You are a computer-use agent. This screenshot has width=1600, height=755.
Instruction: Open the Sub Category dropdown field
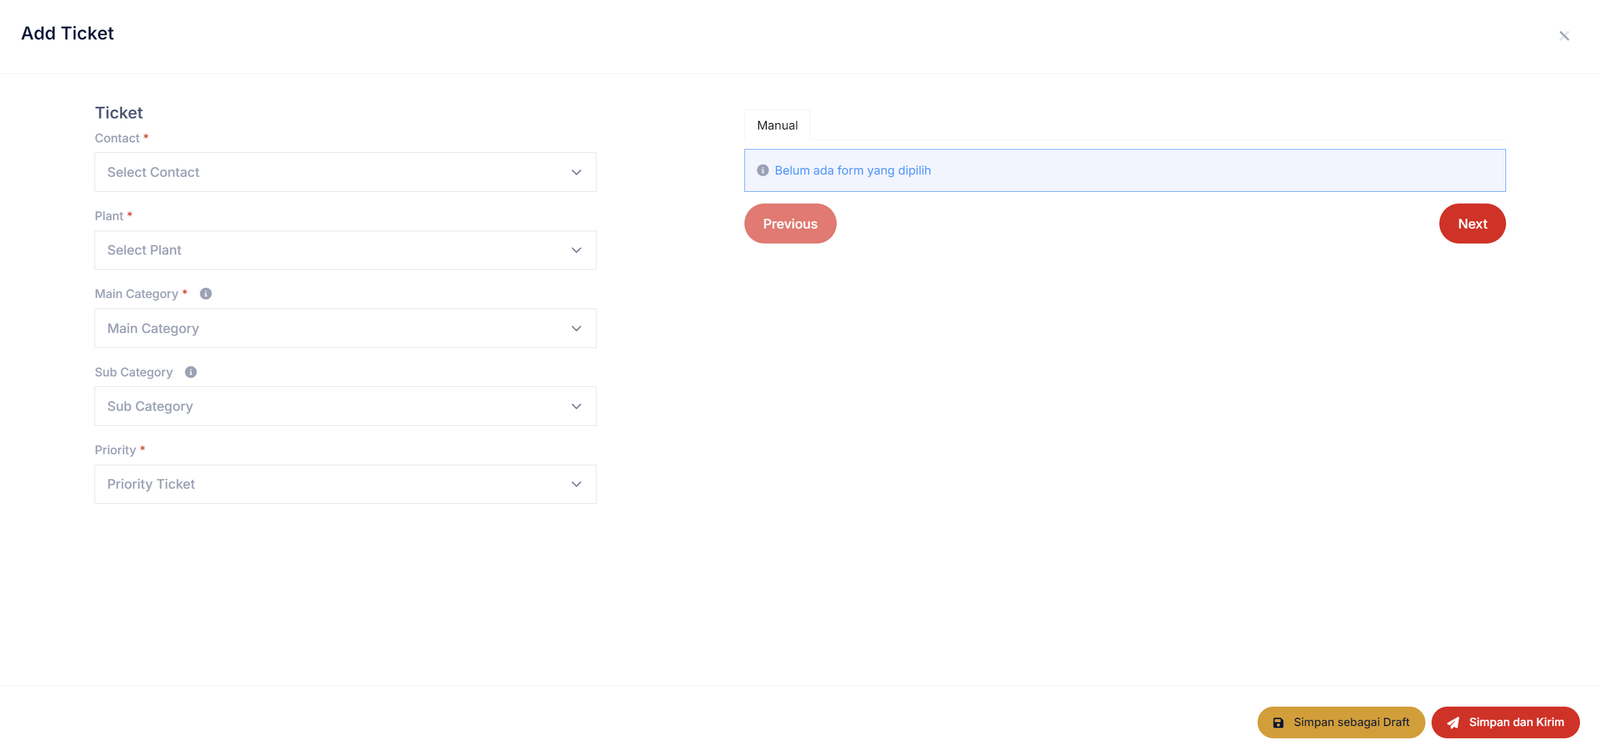(330, 406)
